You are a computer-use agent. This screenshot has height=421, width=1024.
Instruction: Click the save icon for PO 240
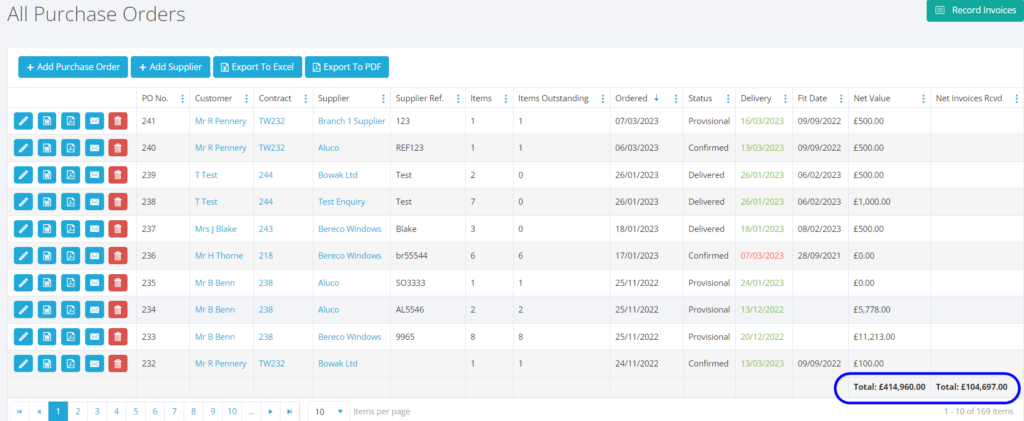coord(47,147)
